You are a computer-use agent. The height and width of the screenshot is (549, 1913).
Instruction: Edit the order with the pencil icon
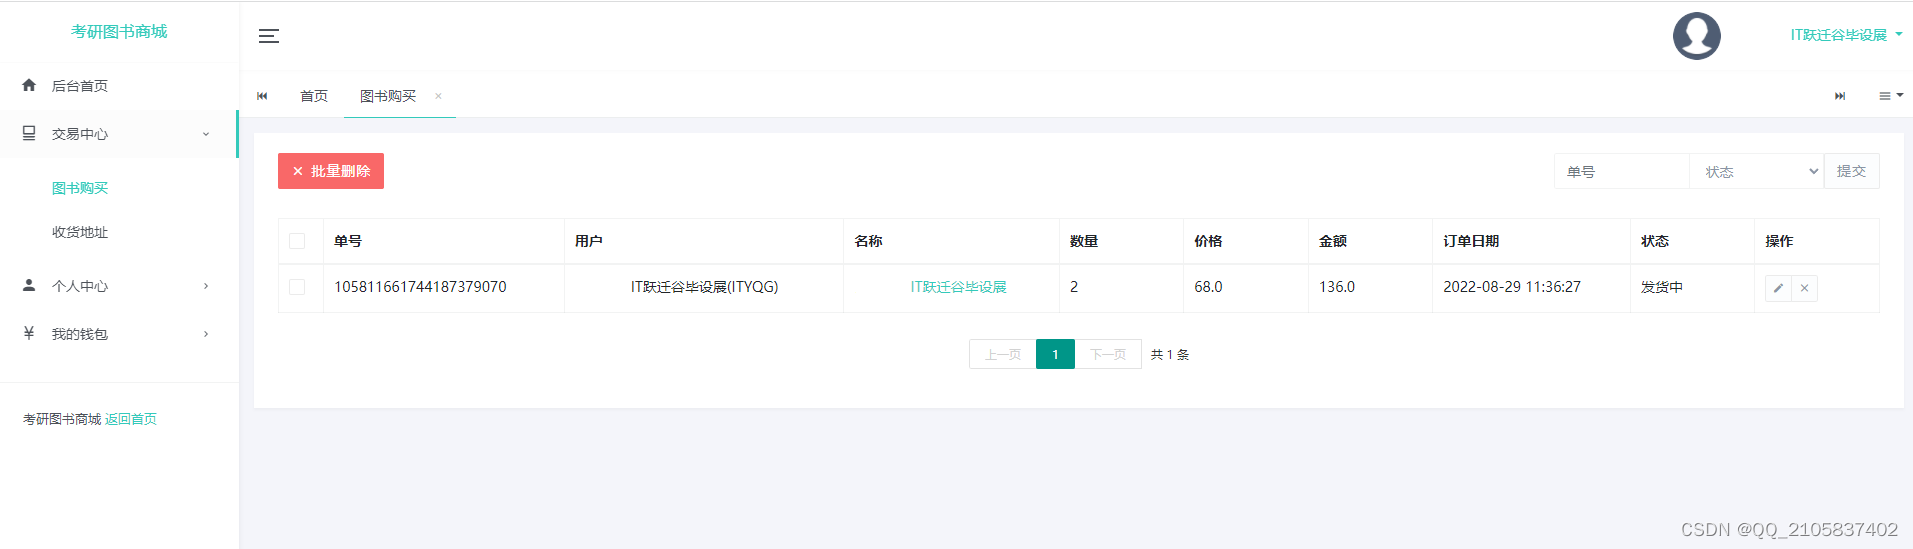[x=1778, y=288]
